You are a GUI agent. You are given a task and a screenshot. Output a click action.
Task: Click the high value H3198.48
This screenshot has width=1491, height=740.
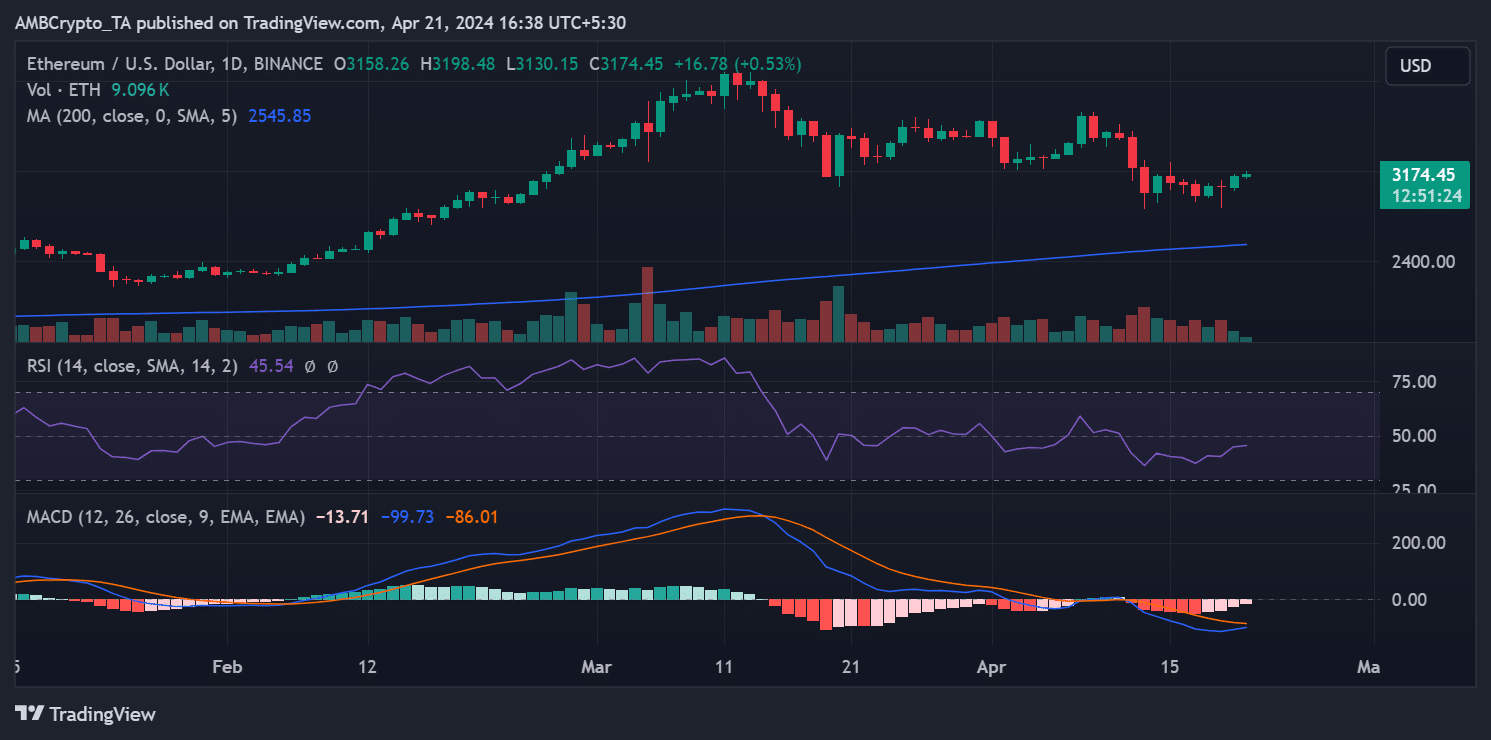pyautogui.click(x=457, y=64)
